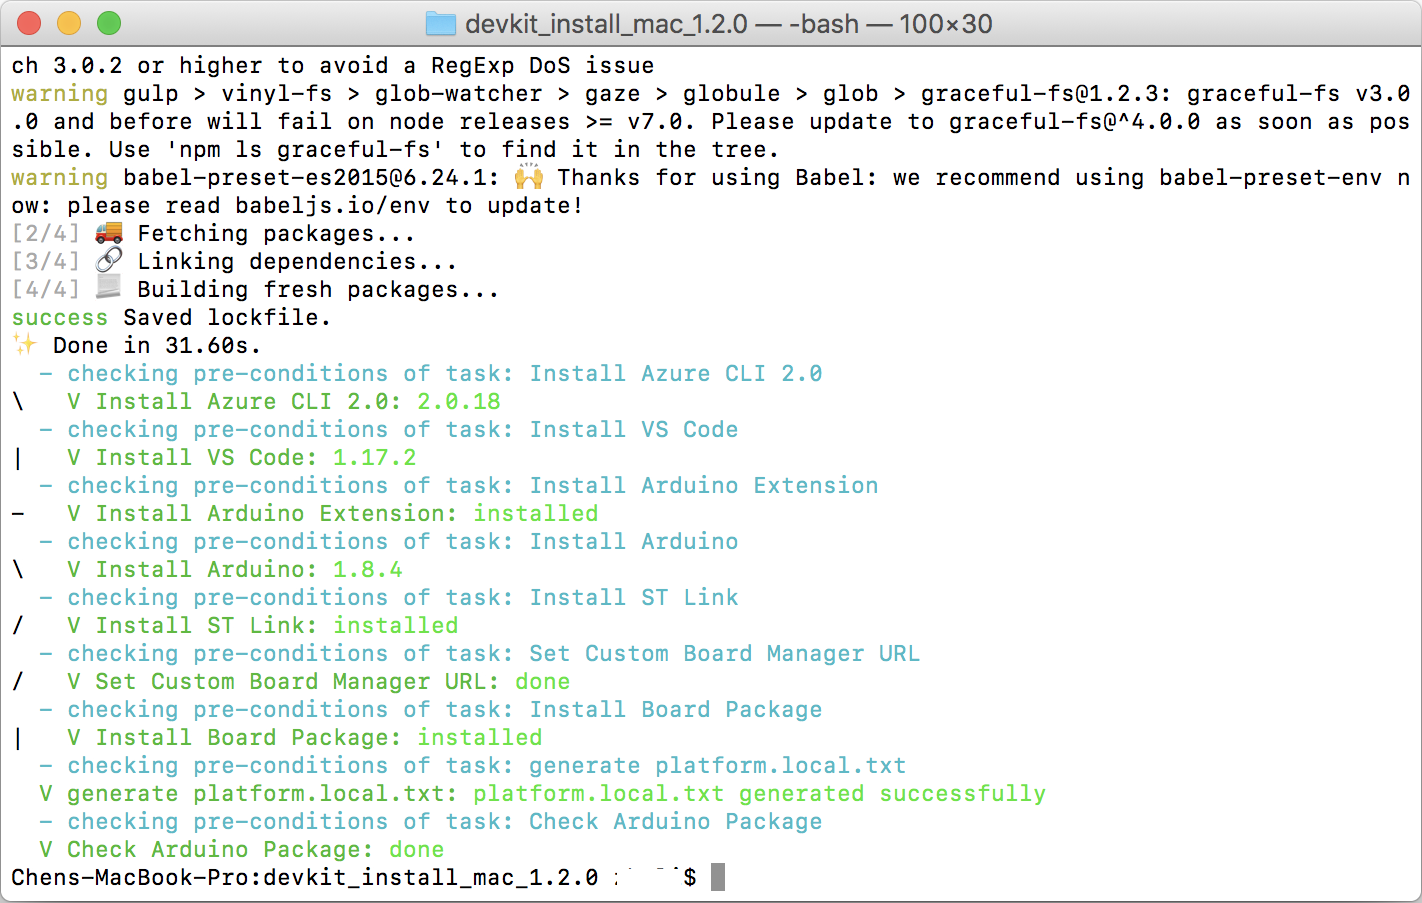Close the terminal window with the red button
The height and width of the screenshot is (903, 1422).
click(29, 23)
